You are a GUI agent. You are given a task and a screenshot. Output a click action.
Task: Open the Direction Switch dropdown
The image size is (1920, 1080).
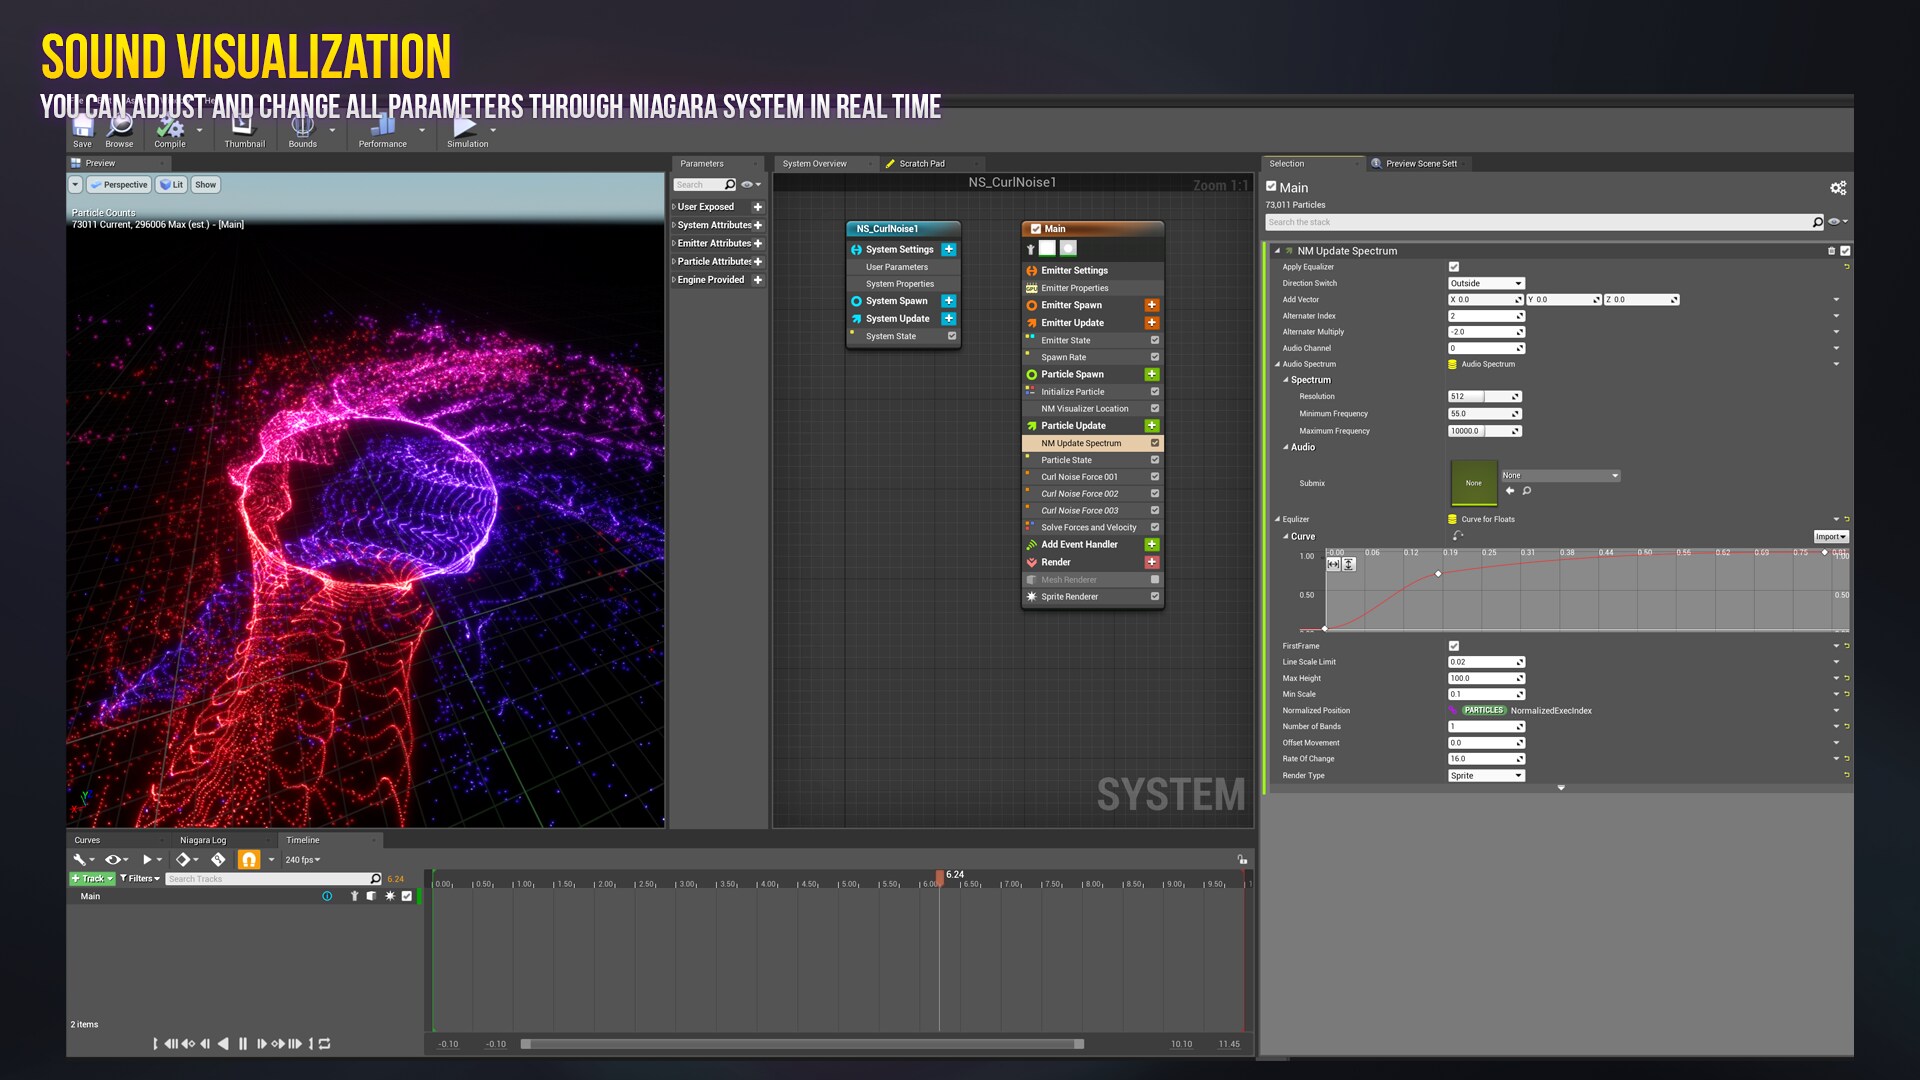1486,284
